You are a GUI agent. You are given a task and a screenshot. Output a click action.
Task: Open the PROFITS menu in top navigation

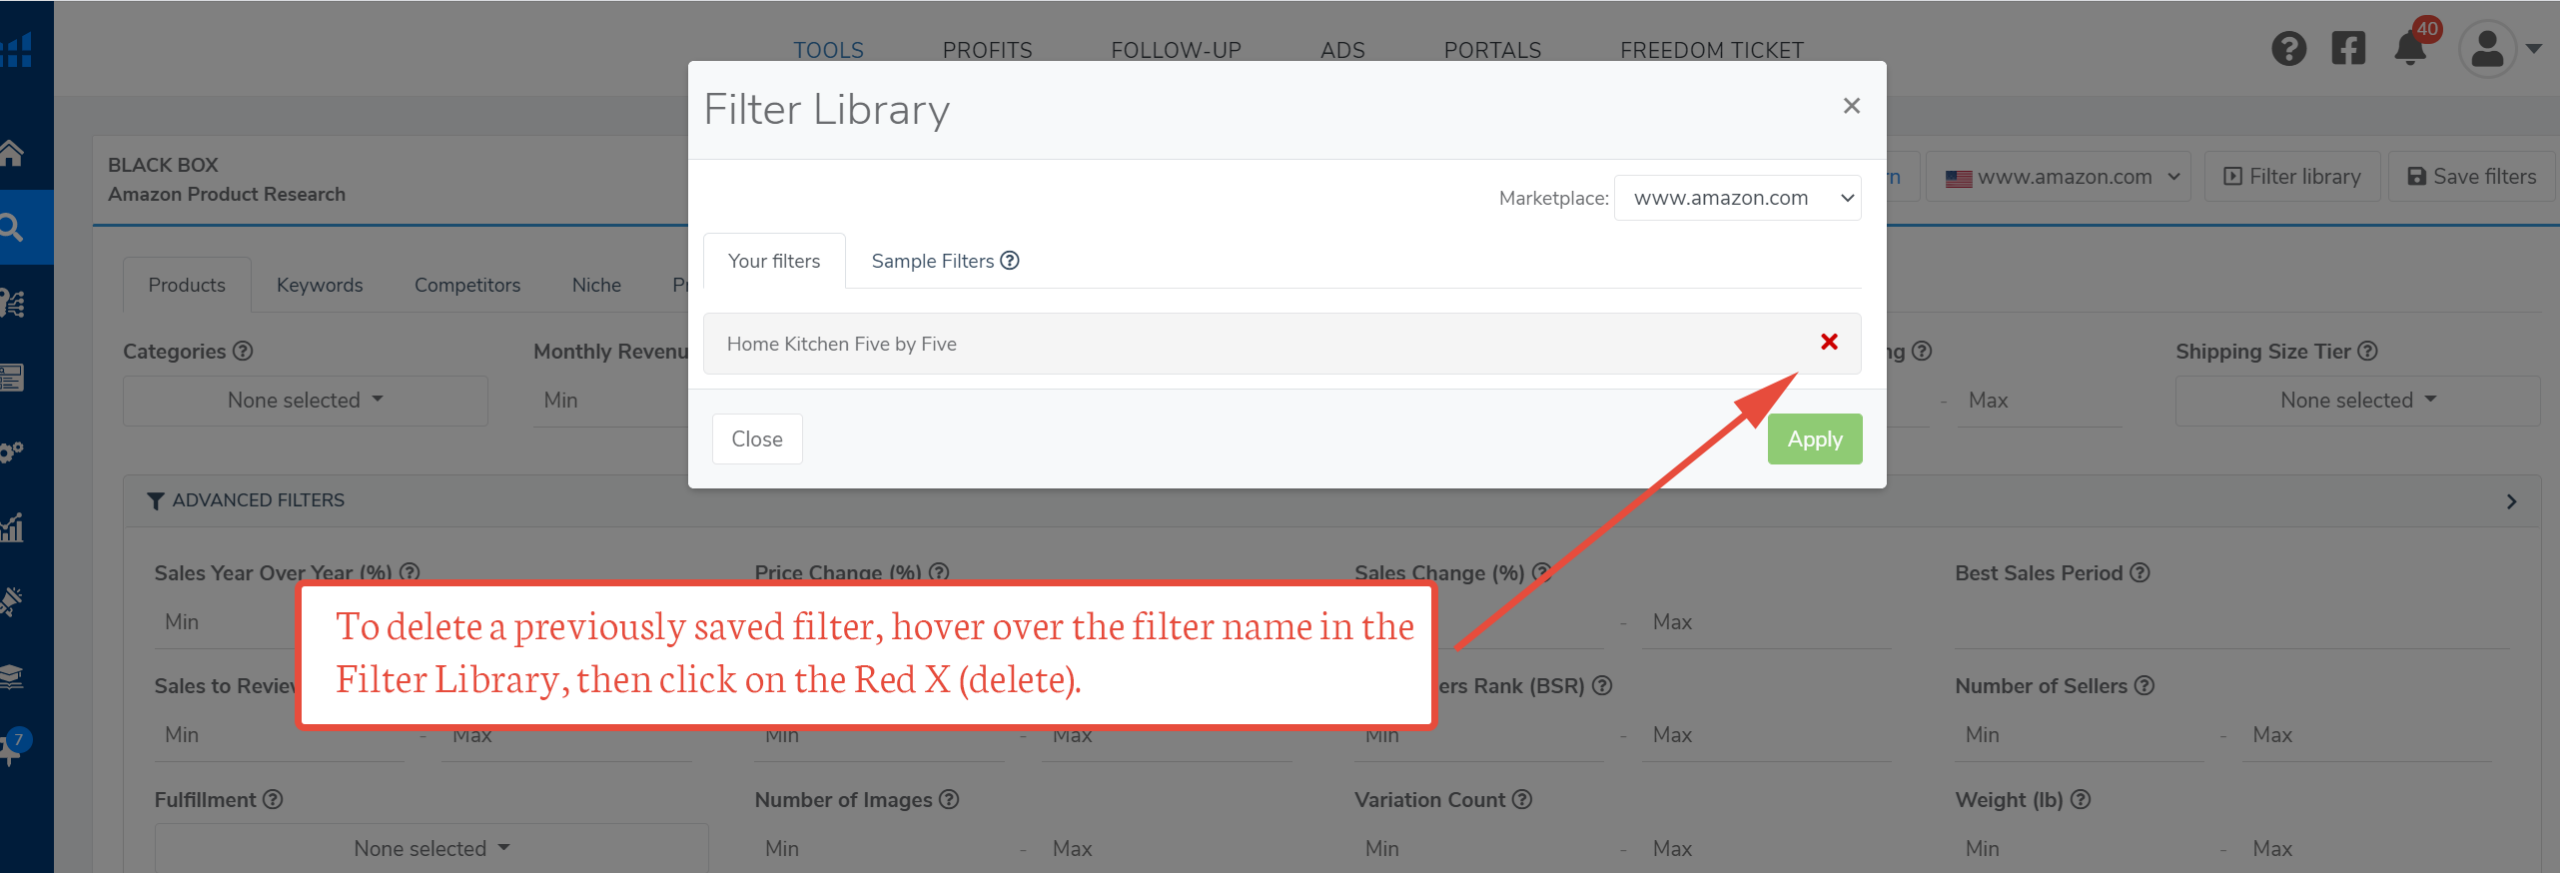click(987, 50)
